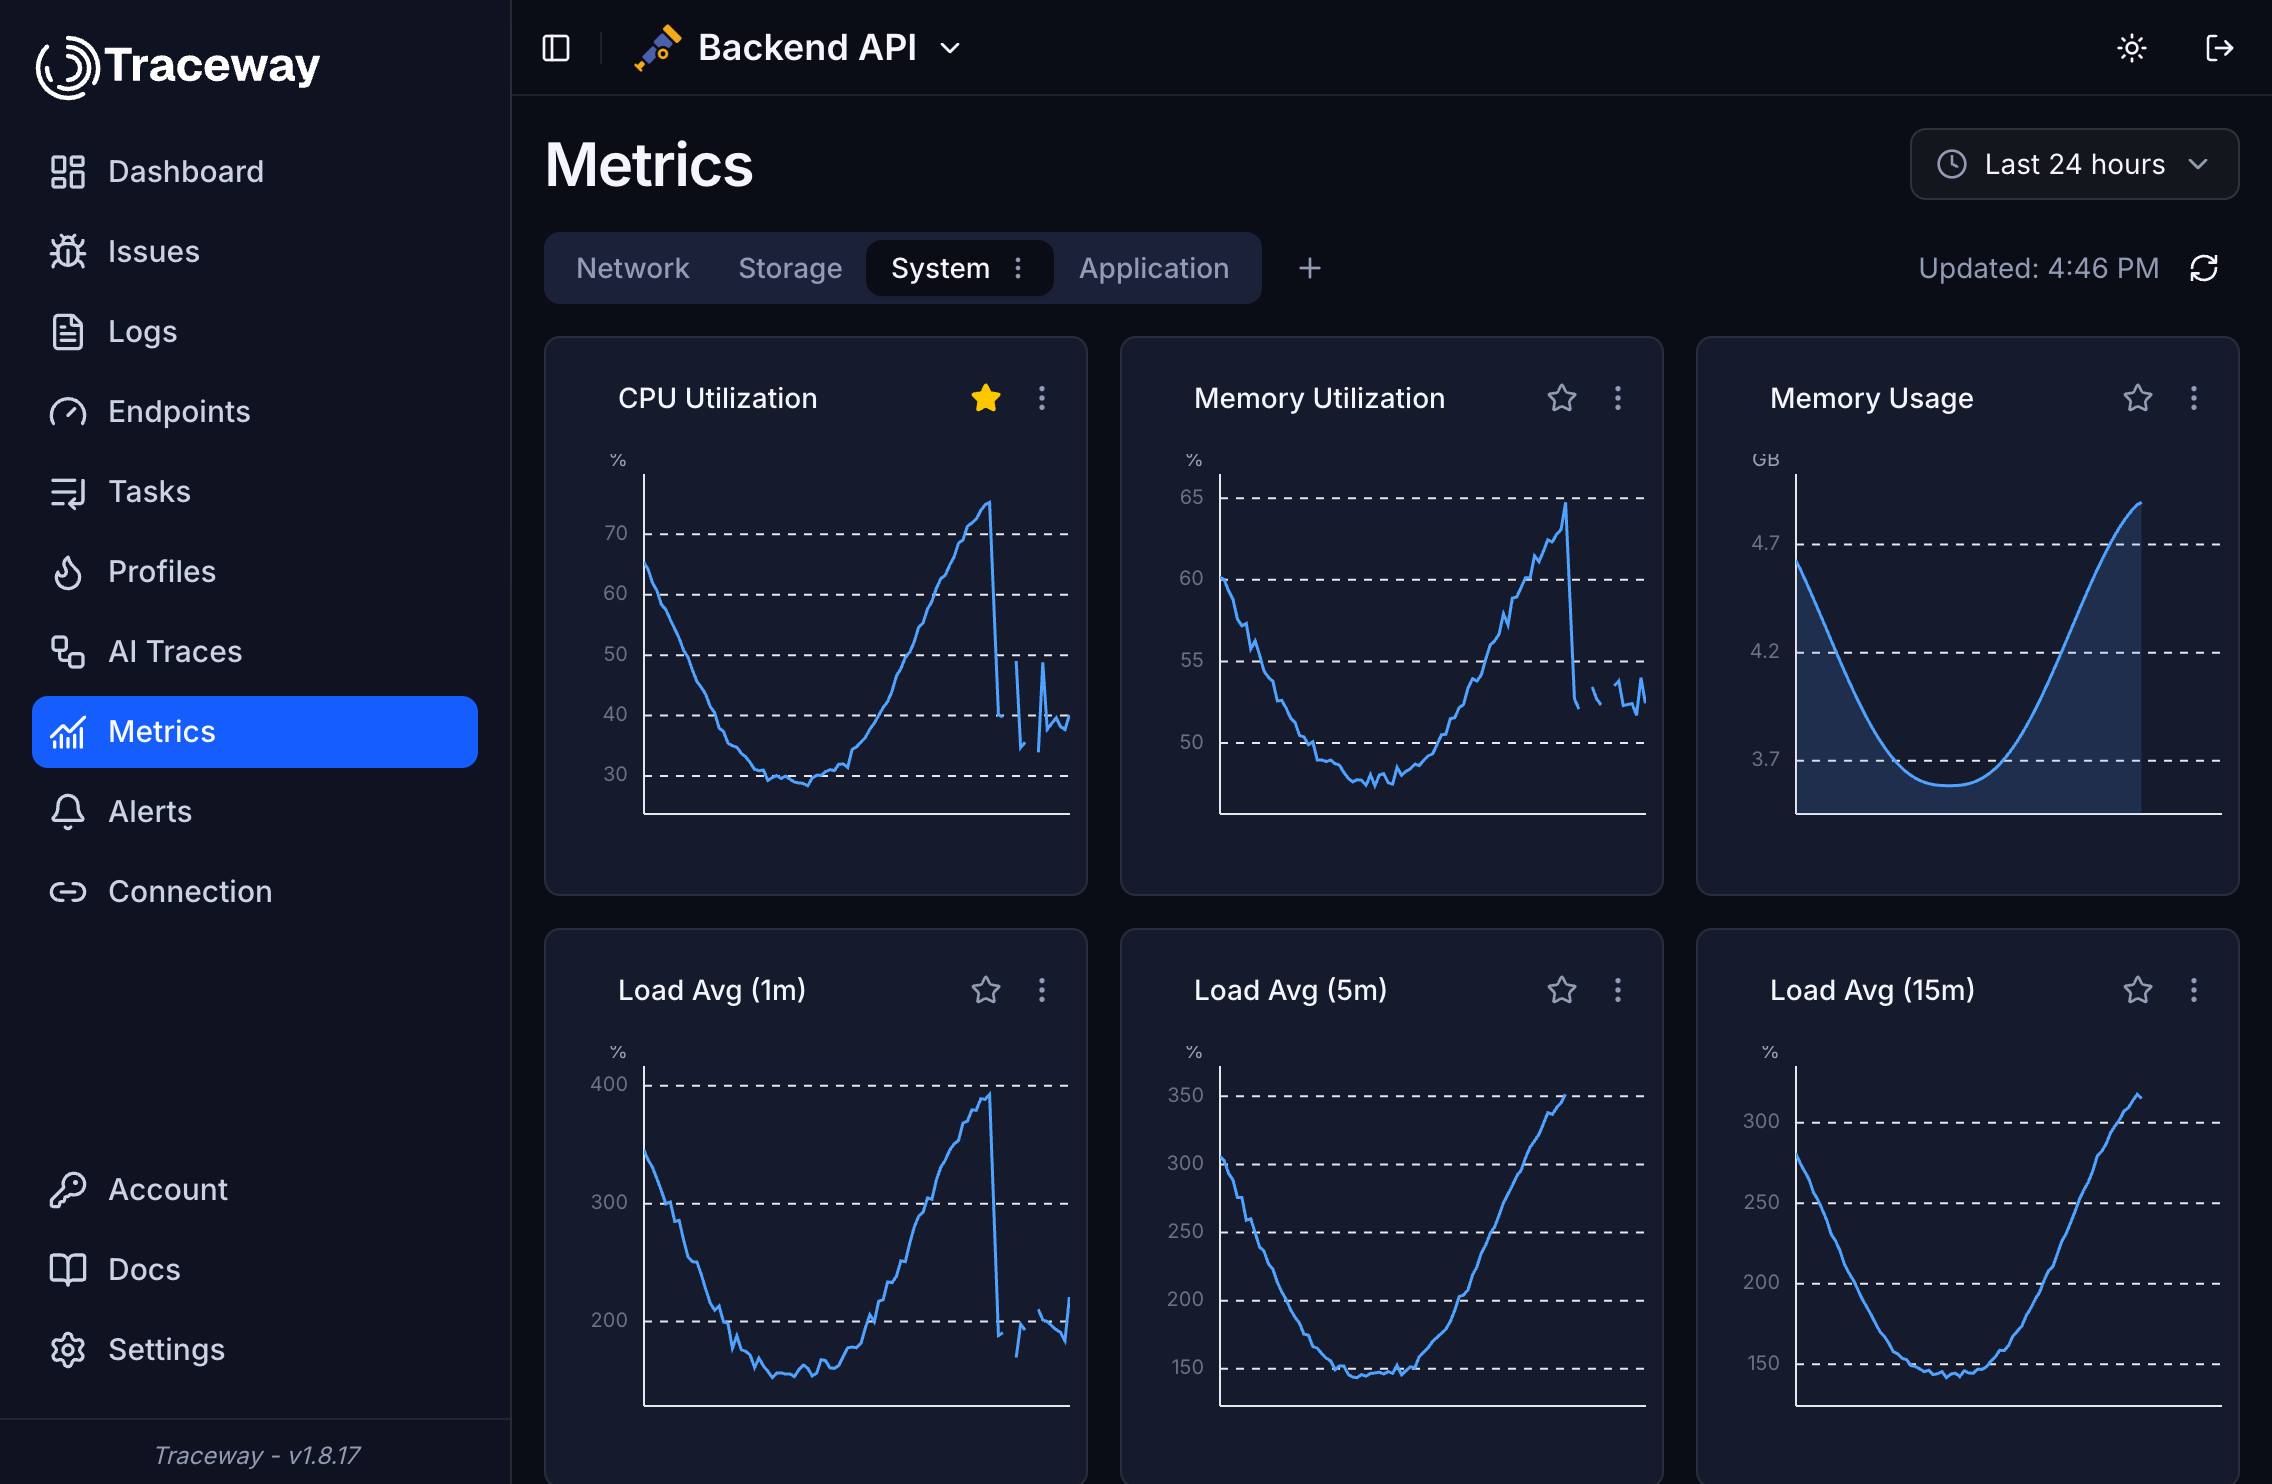Open Load Avg (15m) card options menu

[x=2194, y=990]
